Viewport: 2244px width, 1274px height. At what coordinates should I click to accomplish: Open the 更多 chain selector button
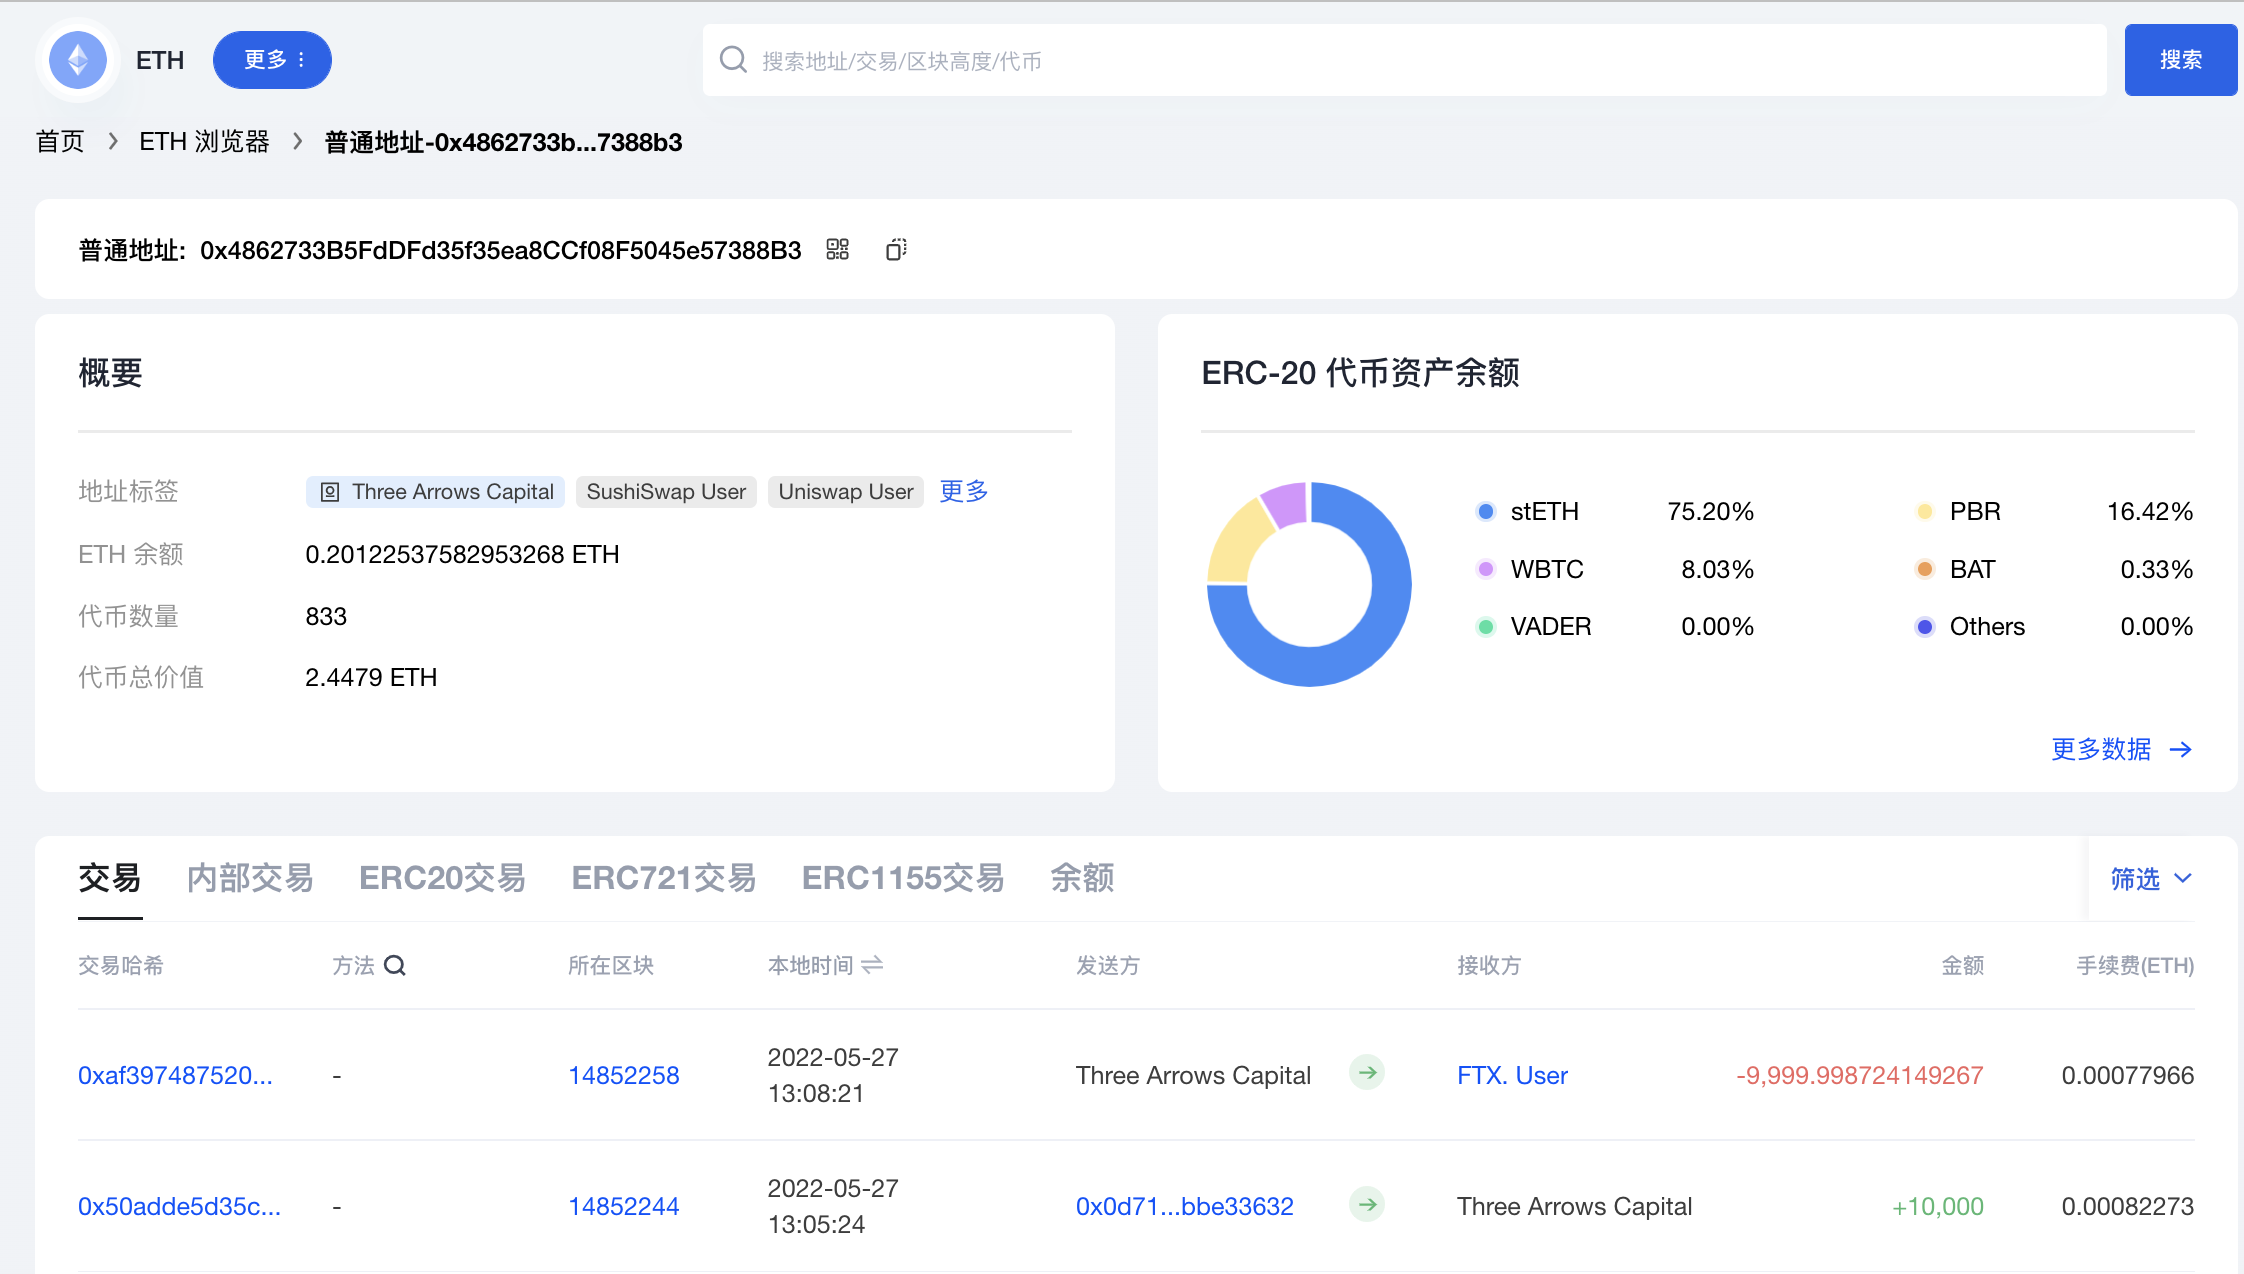(x=272, y=60)
